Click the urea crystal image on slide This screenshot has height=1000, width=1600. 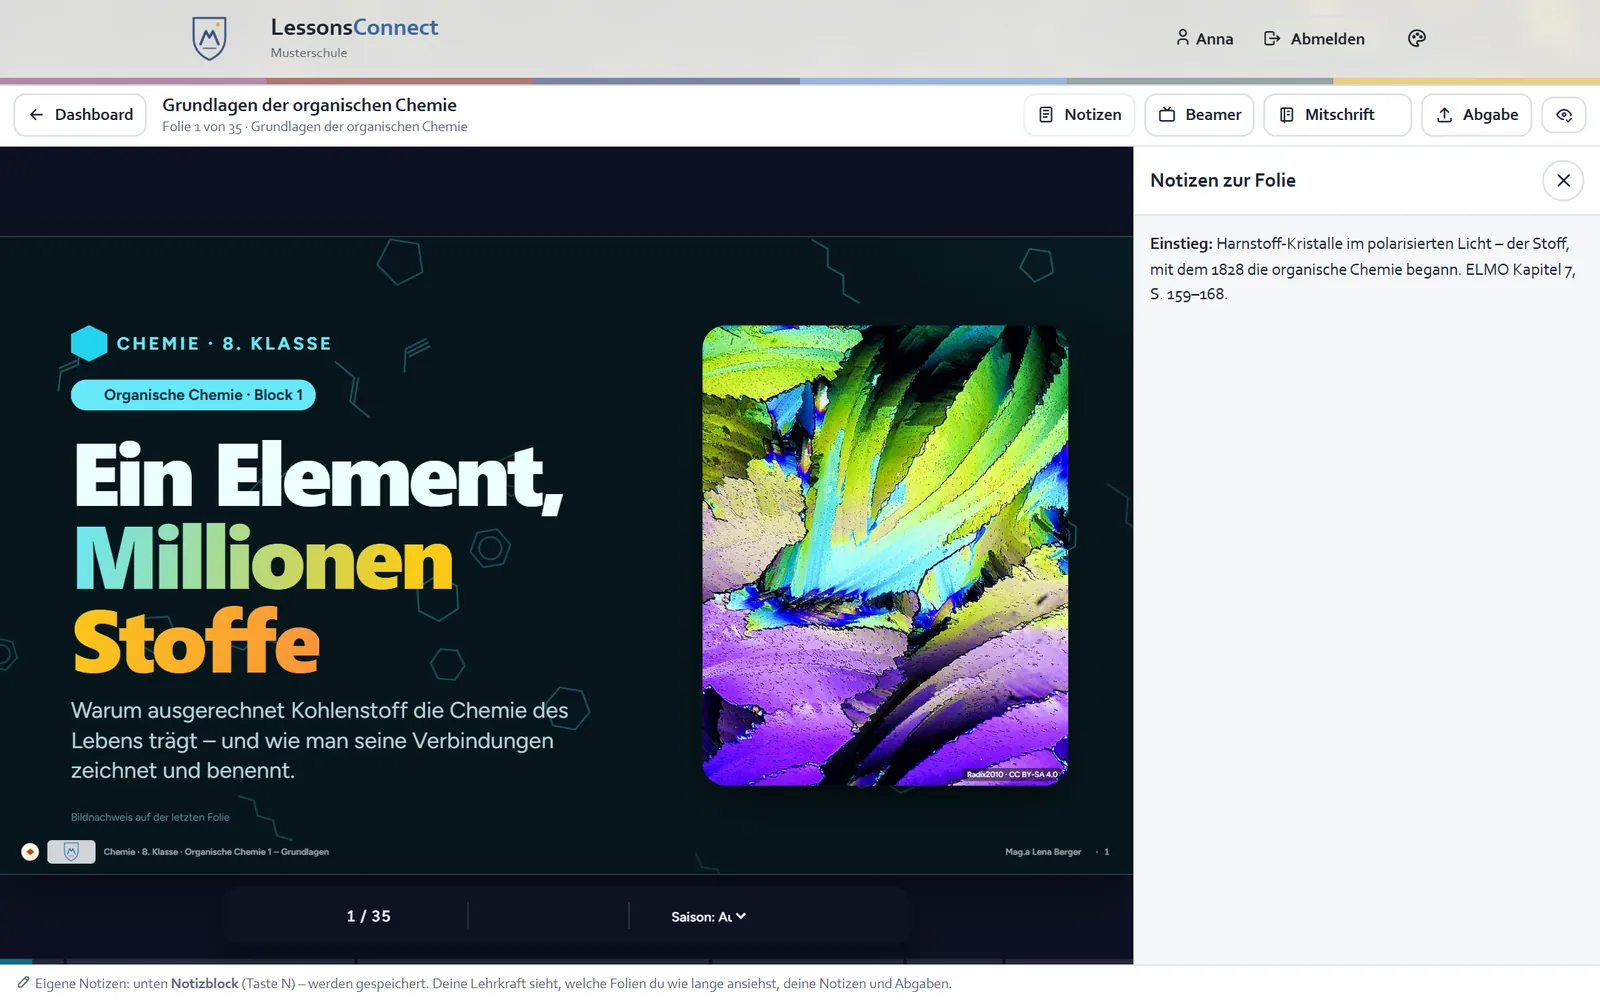click(885, 555)
